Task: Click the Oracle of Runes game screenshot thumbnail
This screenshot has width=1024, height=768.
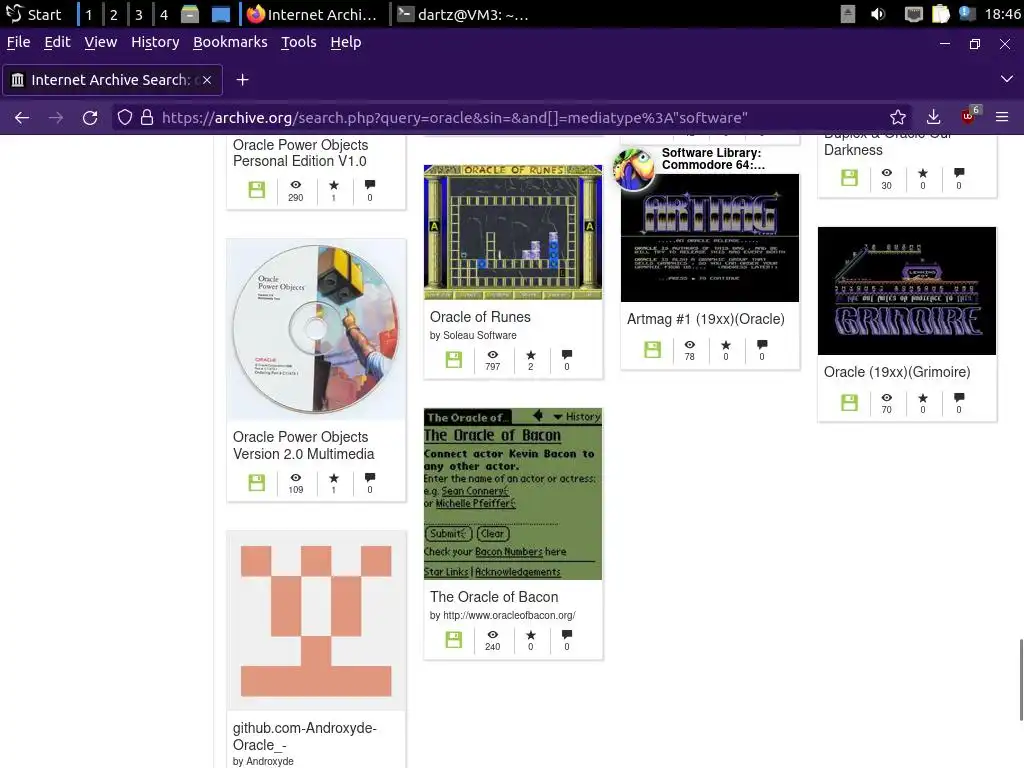Action: pos(513,232)
